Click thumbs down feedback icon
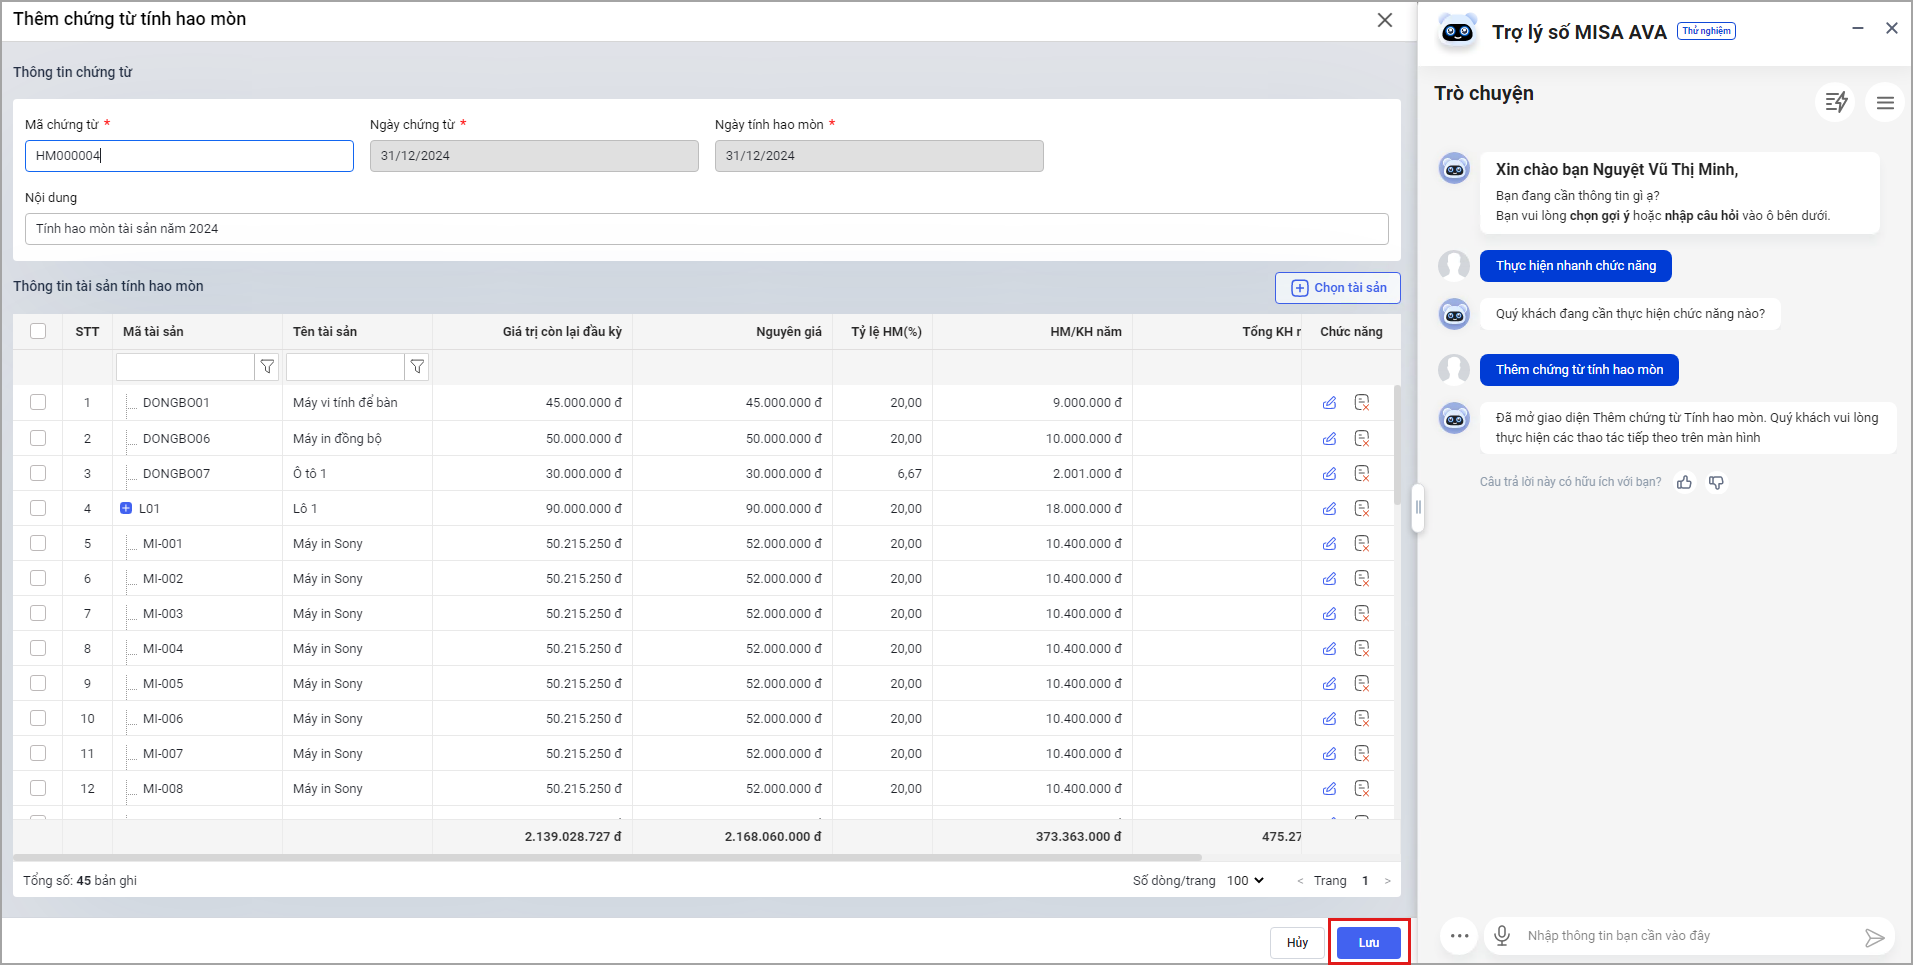Viewport: 1913px width, 965px height. click(x=1716, y=483)
